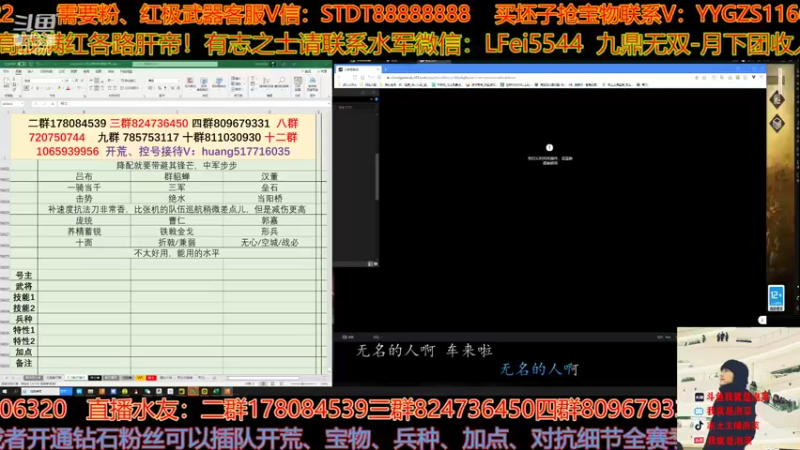Click the taskbar search magnifier icon
Image resolution: width=800 pixels, height=450 pixels.
pyautogui.click(x=16, y=391)
